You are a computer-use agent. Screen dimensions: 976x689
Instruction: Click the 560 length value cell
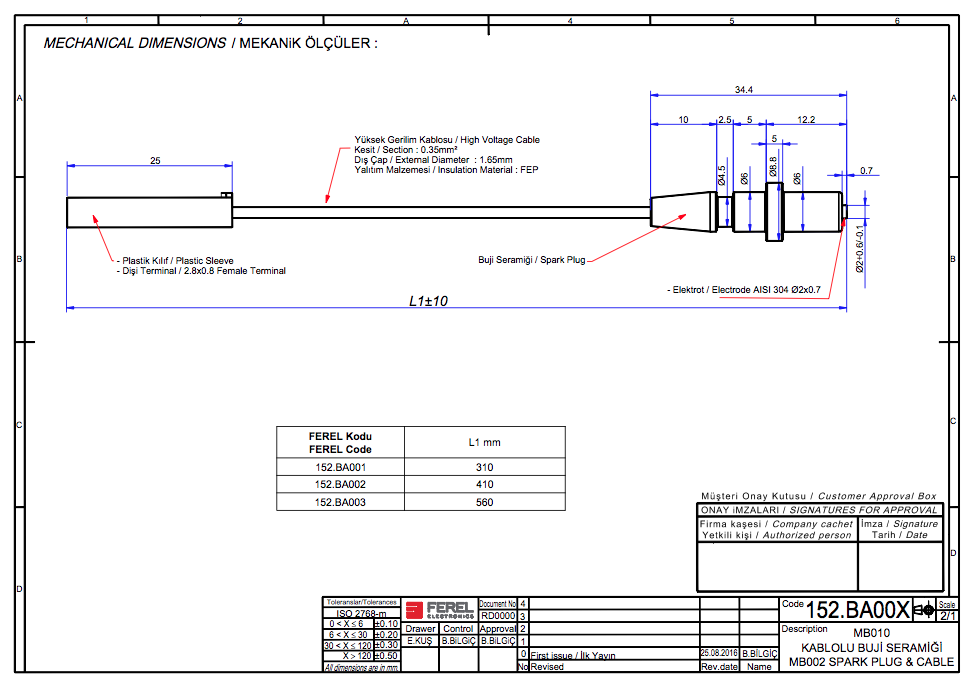485,503
